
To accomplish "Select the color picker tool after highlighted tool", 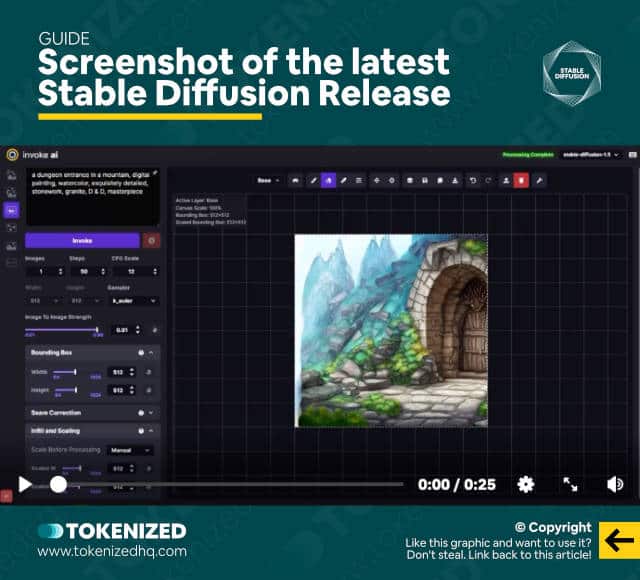I will pos(344,180).
